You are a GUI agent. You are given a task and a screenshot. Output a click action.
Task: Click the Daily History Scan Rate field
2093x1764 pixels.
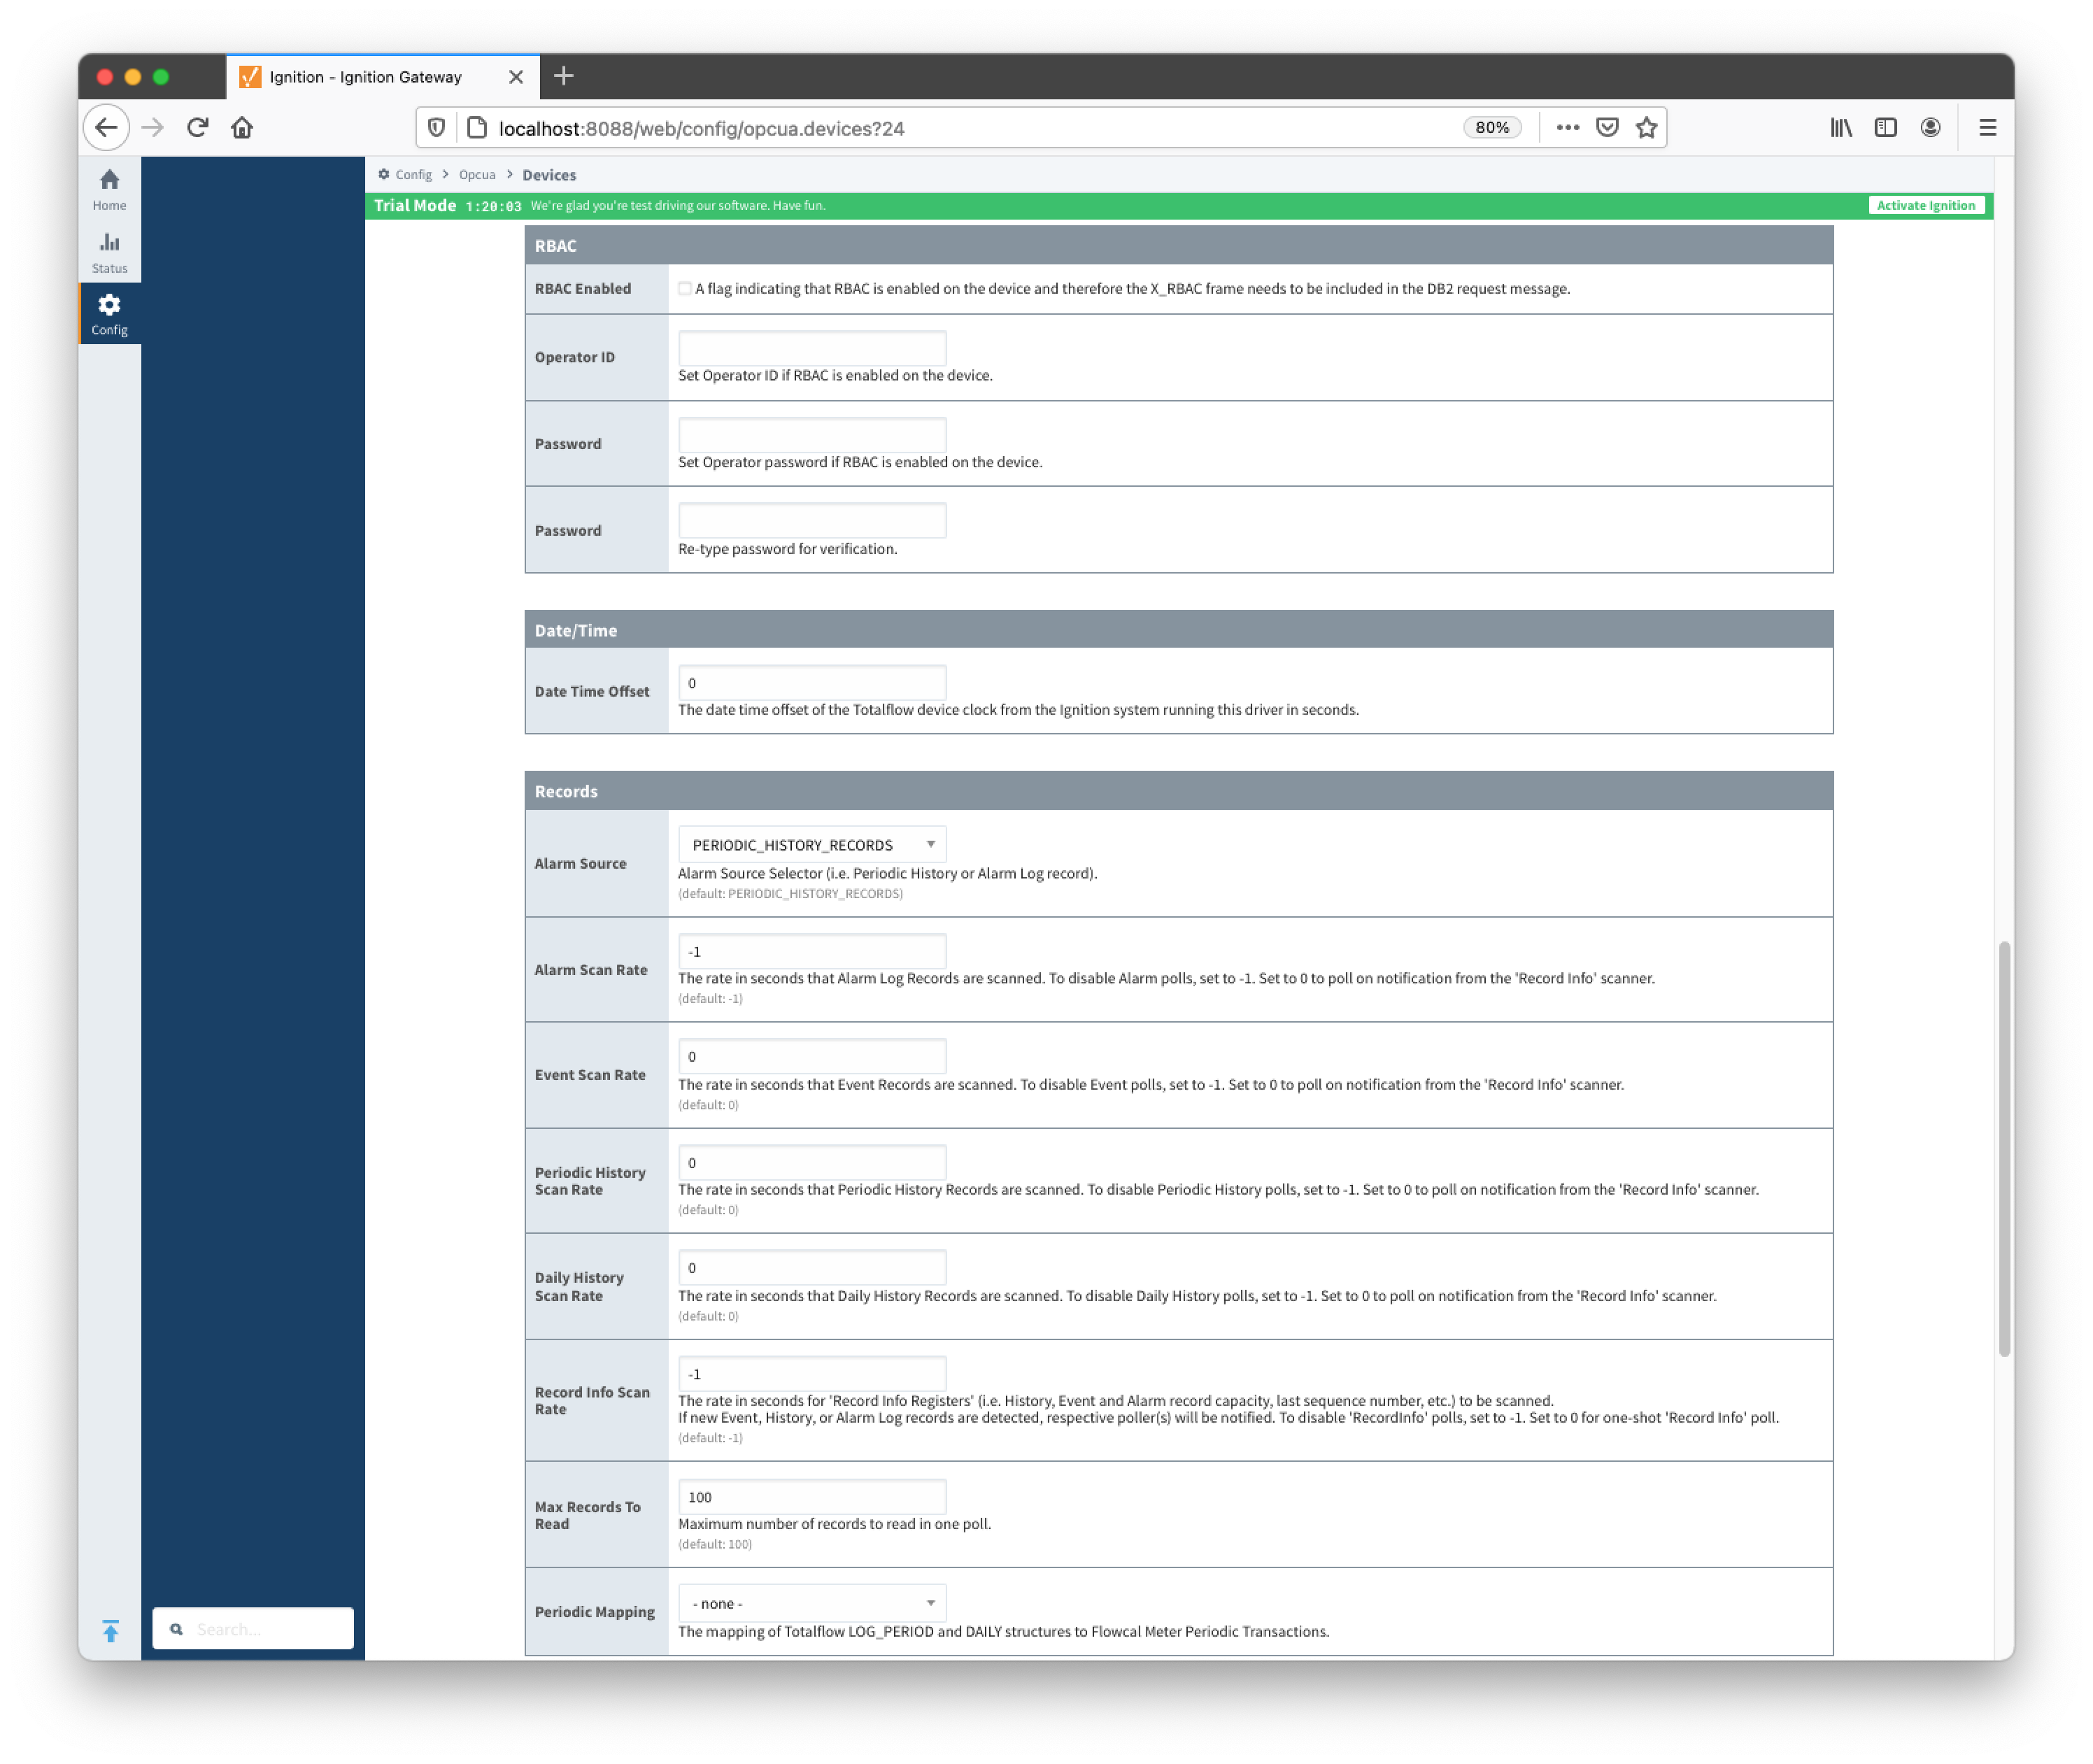pyautogui.click(x=812, y=1268)
